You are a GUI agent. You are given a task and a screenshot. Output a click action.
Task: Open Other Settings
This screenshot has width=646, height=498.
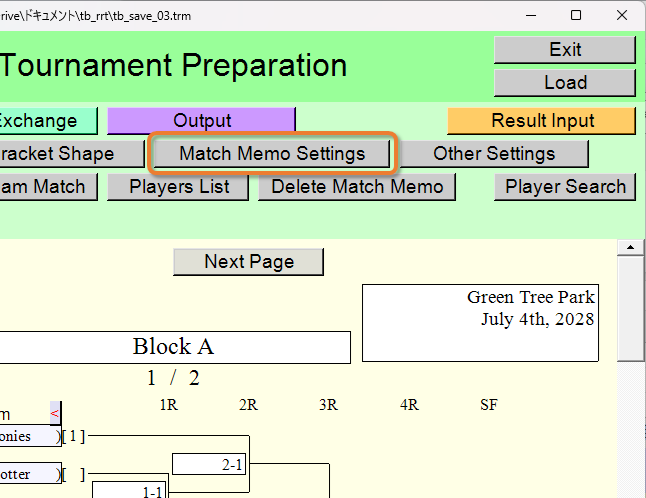point(494,154)
